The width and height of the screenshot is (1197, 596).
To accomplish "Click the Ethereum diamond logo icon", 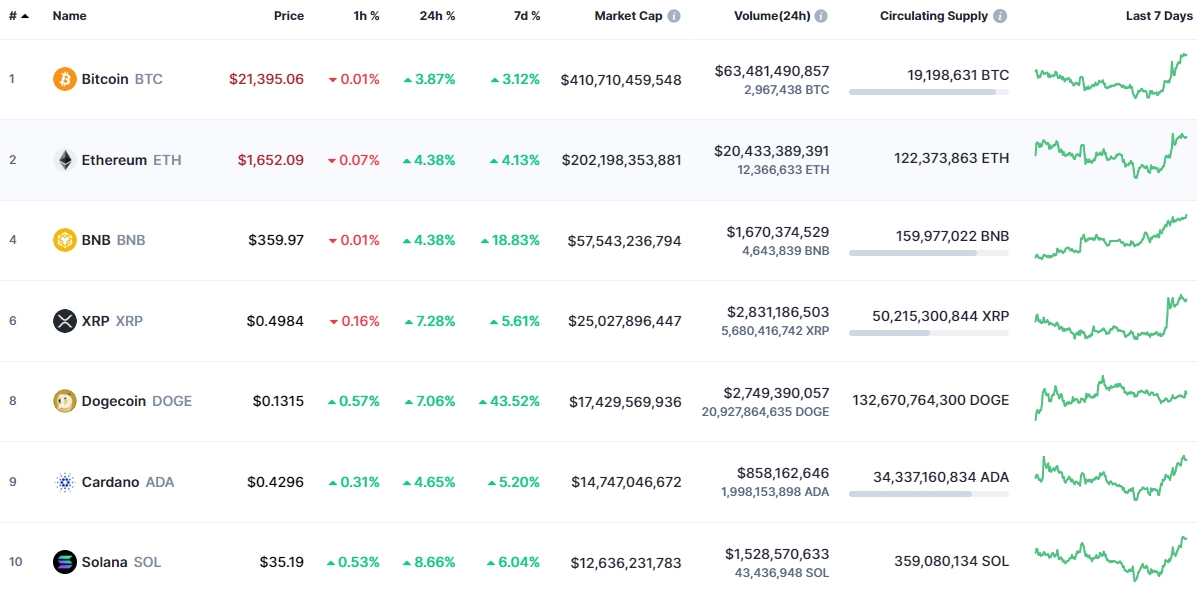I will (x=65, y=160).
